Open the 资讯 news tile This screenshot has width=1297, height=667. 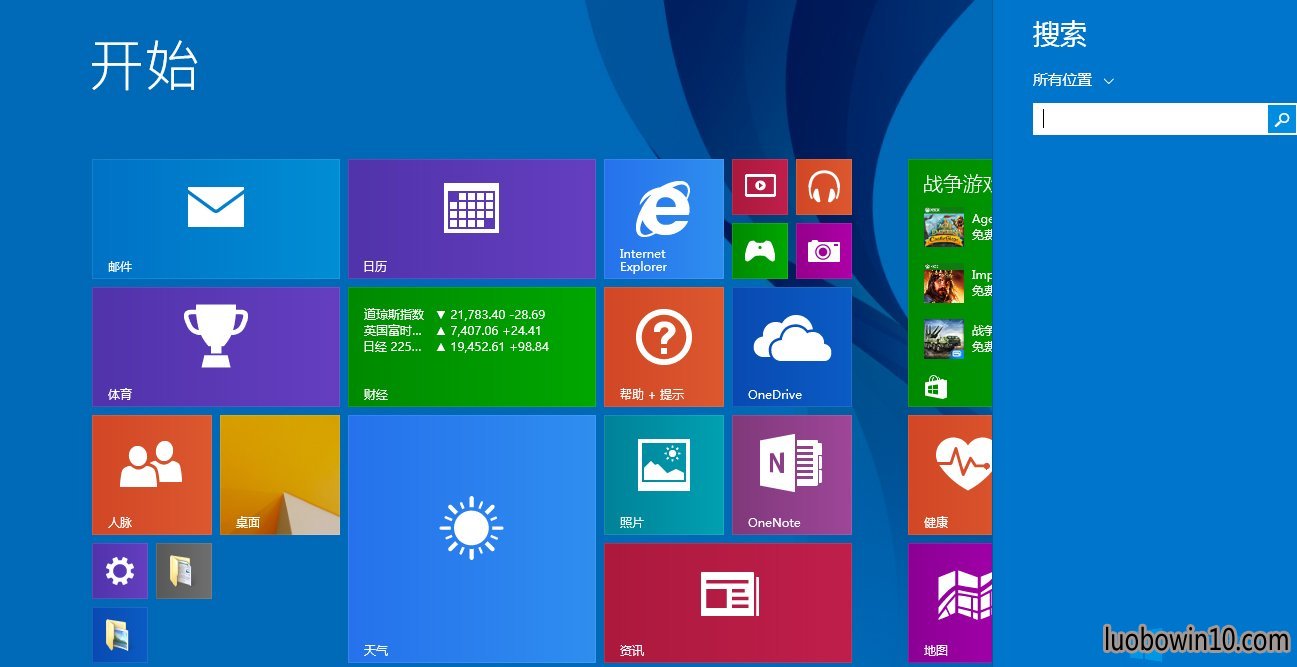728,603
